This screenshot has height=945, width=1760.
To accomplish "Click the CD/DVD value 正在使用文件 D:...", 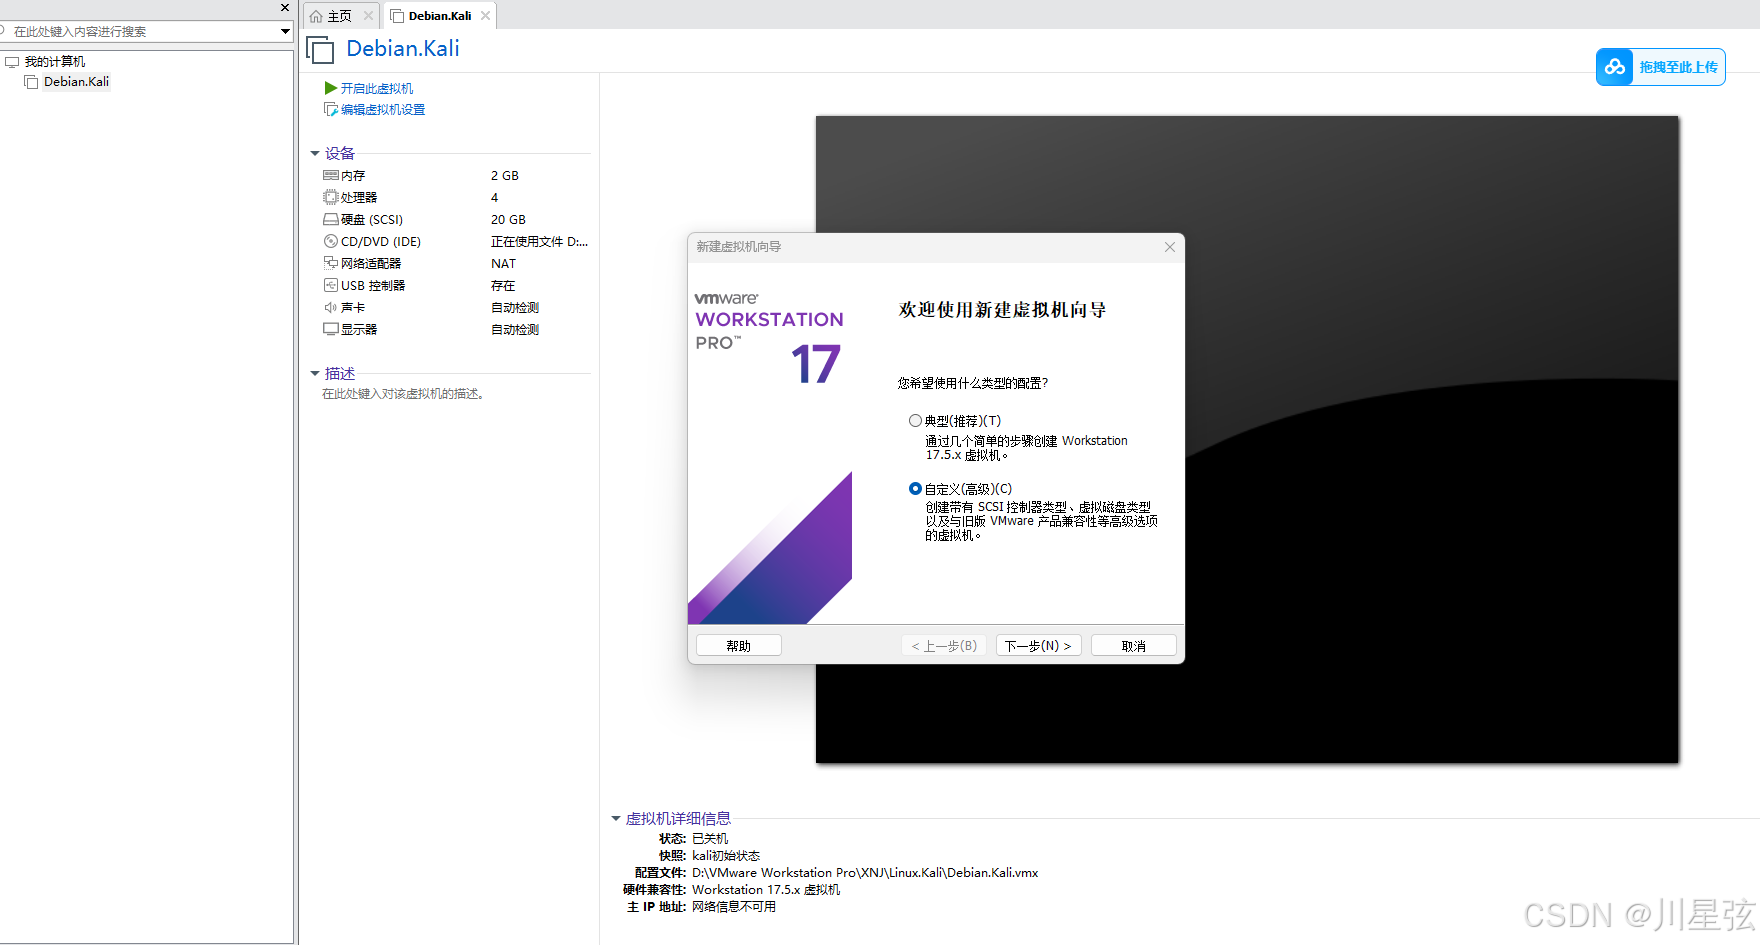I will (x=539, y=241).
